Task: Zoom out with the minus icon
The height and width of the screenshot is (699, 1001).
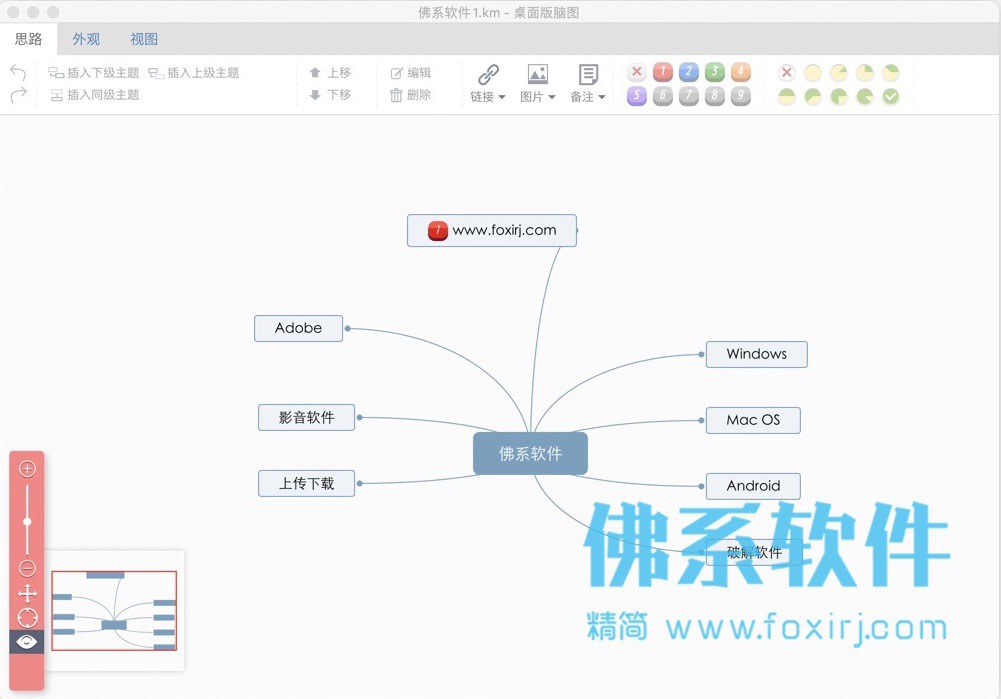Action: (27, 567)
